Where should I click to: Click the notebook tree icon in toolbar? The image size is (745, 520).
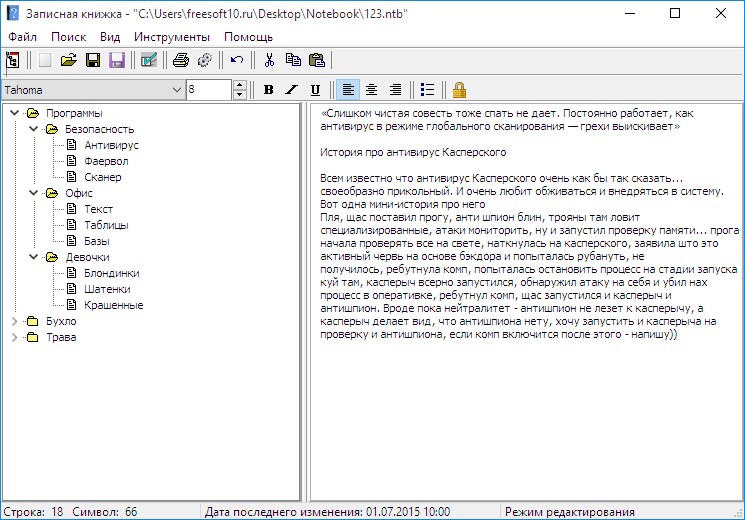(12, 60)
